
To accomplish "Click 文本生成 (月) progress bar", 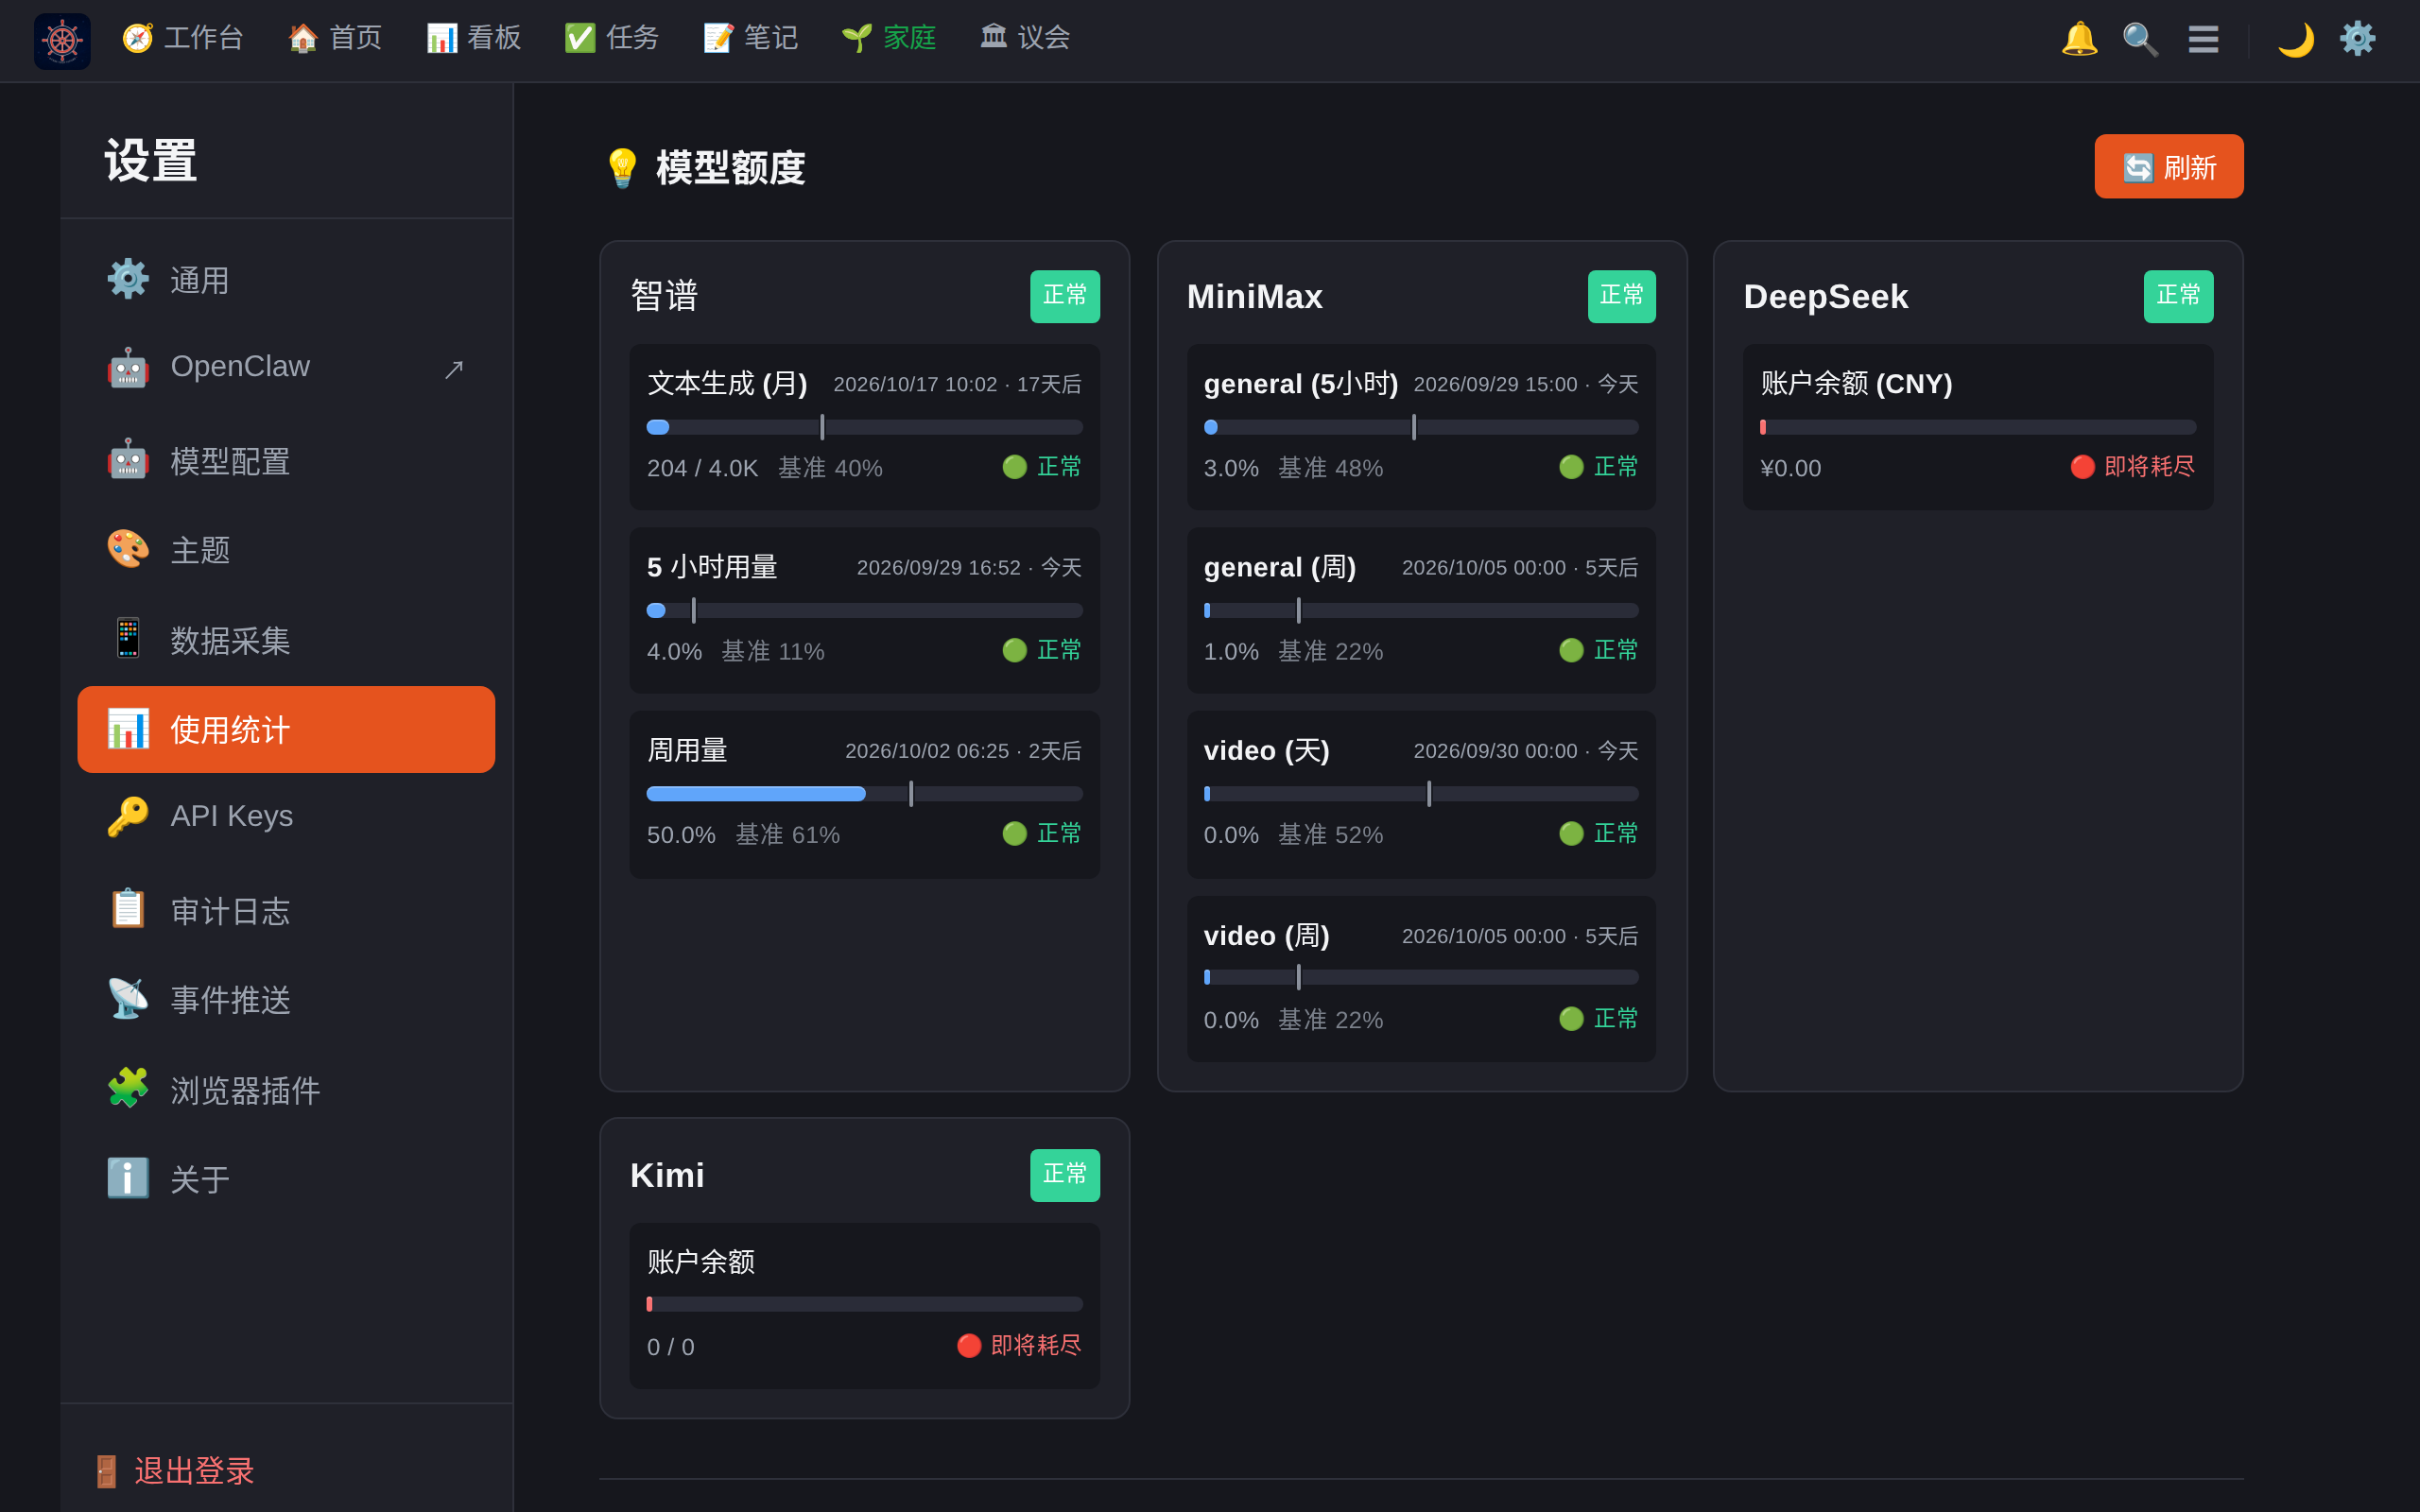I will 864,427.
